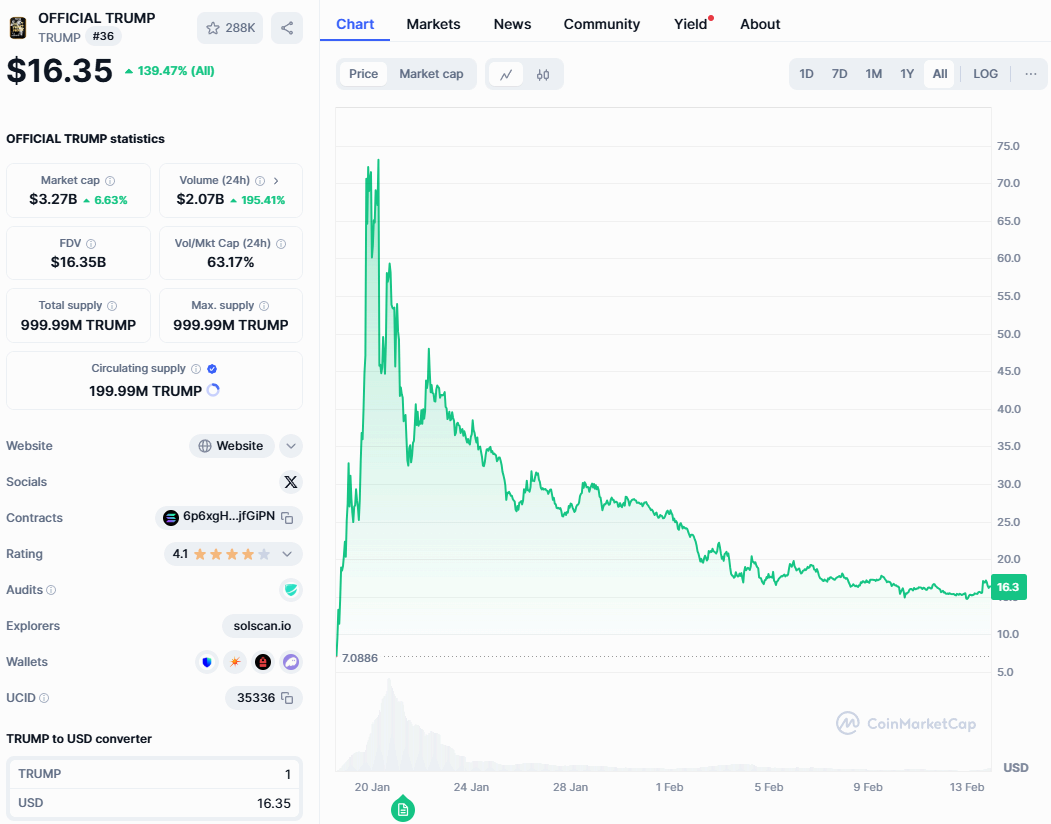Copy the contract address 6p6xgH...jfGiPN
1051x824 pixels.
click(288, 518)
